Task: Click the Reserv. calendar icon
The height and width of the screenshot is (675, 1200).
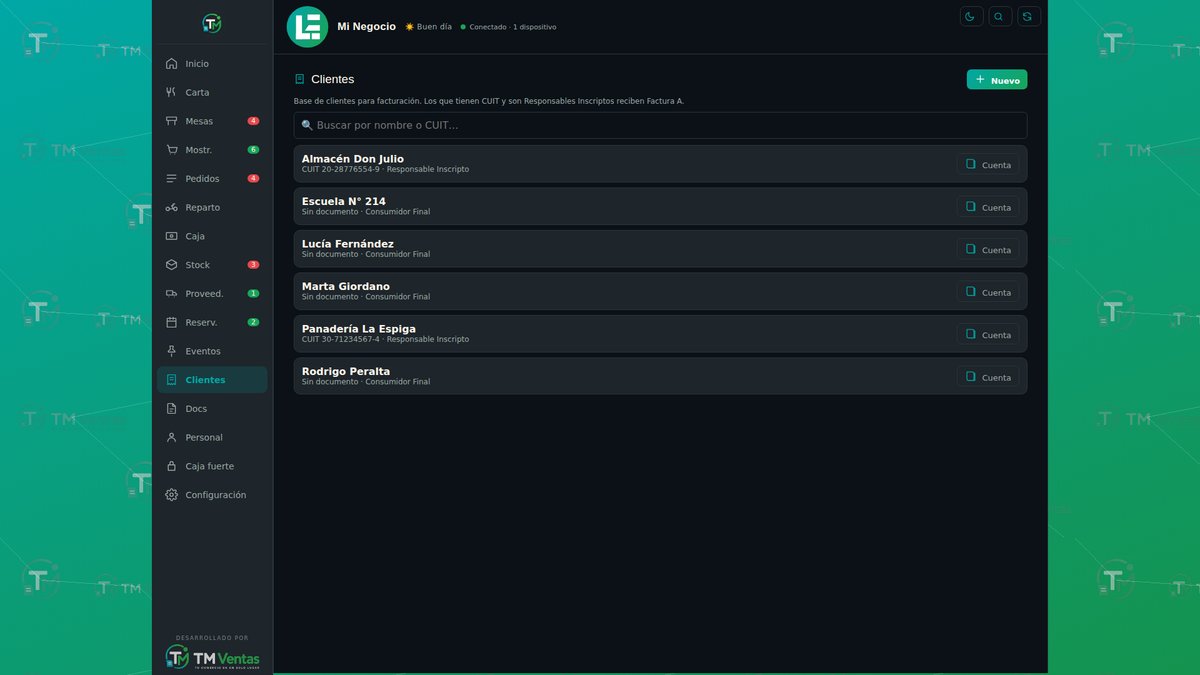Action: tap(172, 323)
